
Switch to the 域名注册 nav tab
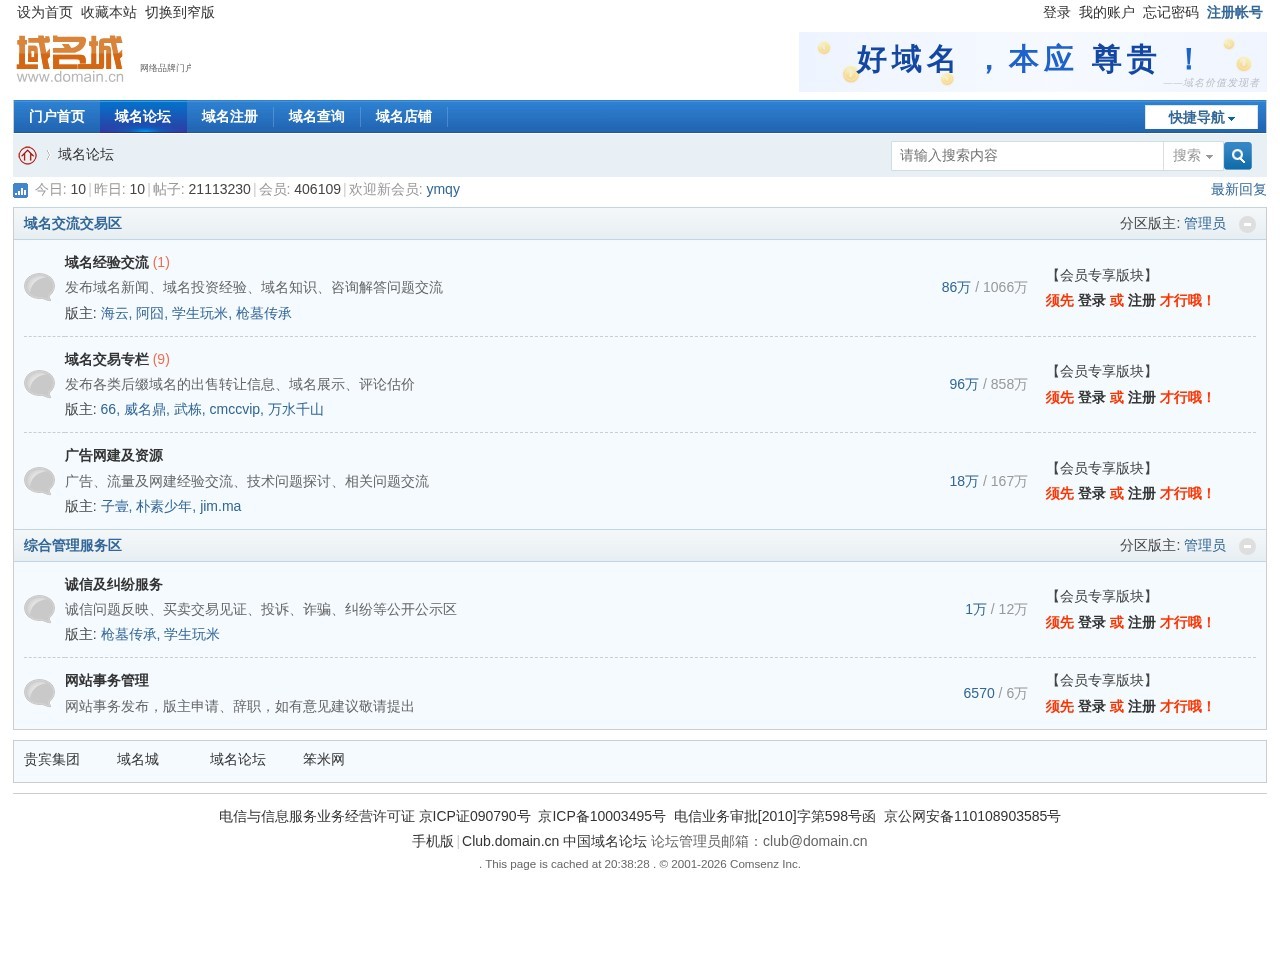tap(230, 117)
